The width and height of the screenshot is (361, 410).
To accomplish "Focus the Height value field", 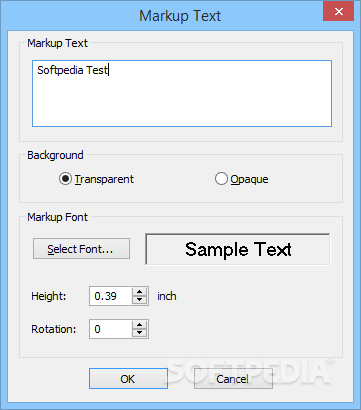I will click(x=111, y=296).
